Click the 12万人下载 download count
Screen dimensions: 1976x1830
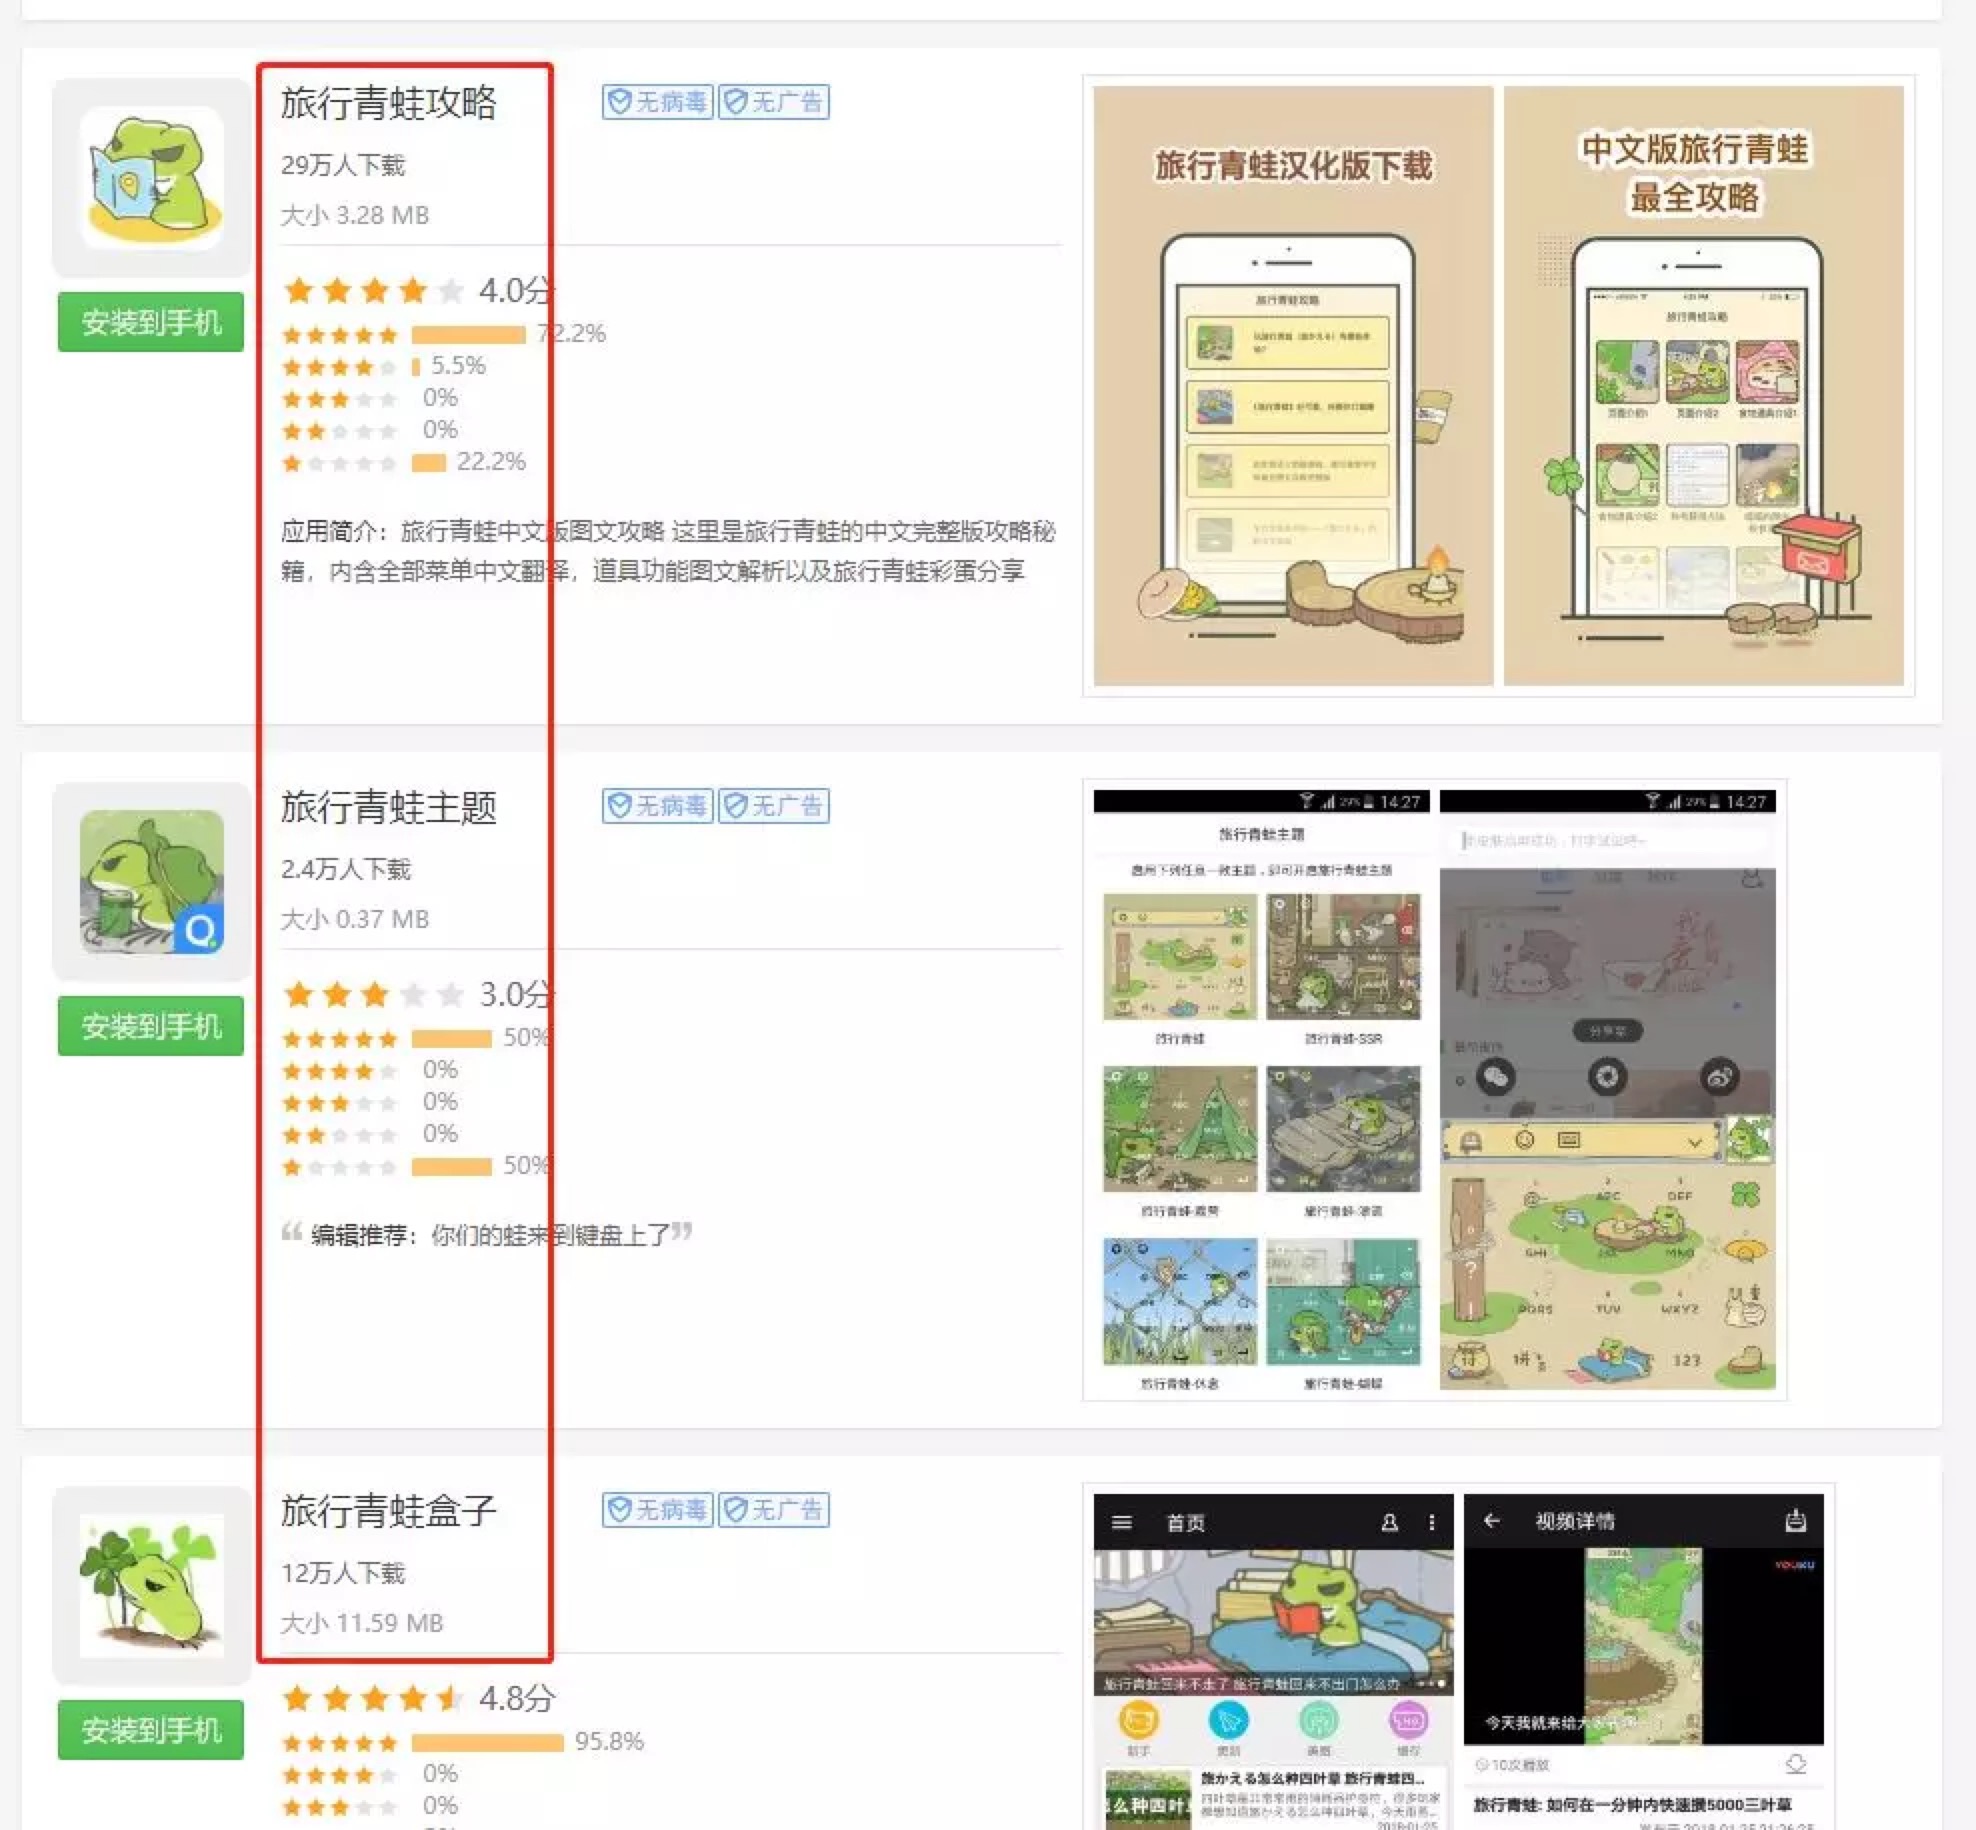click(x=343, y=1573)
